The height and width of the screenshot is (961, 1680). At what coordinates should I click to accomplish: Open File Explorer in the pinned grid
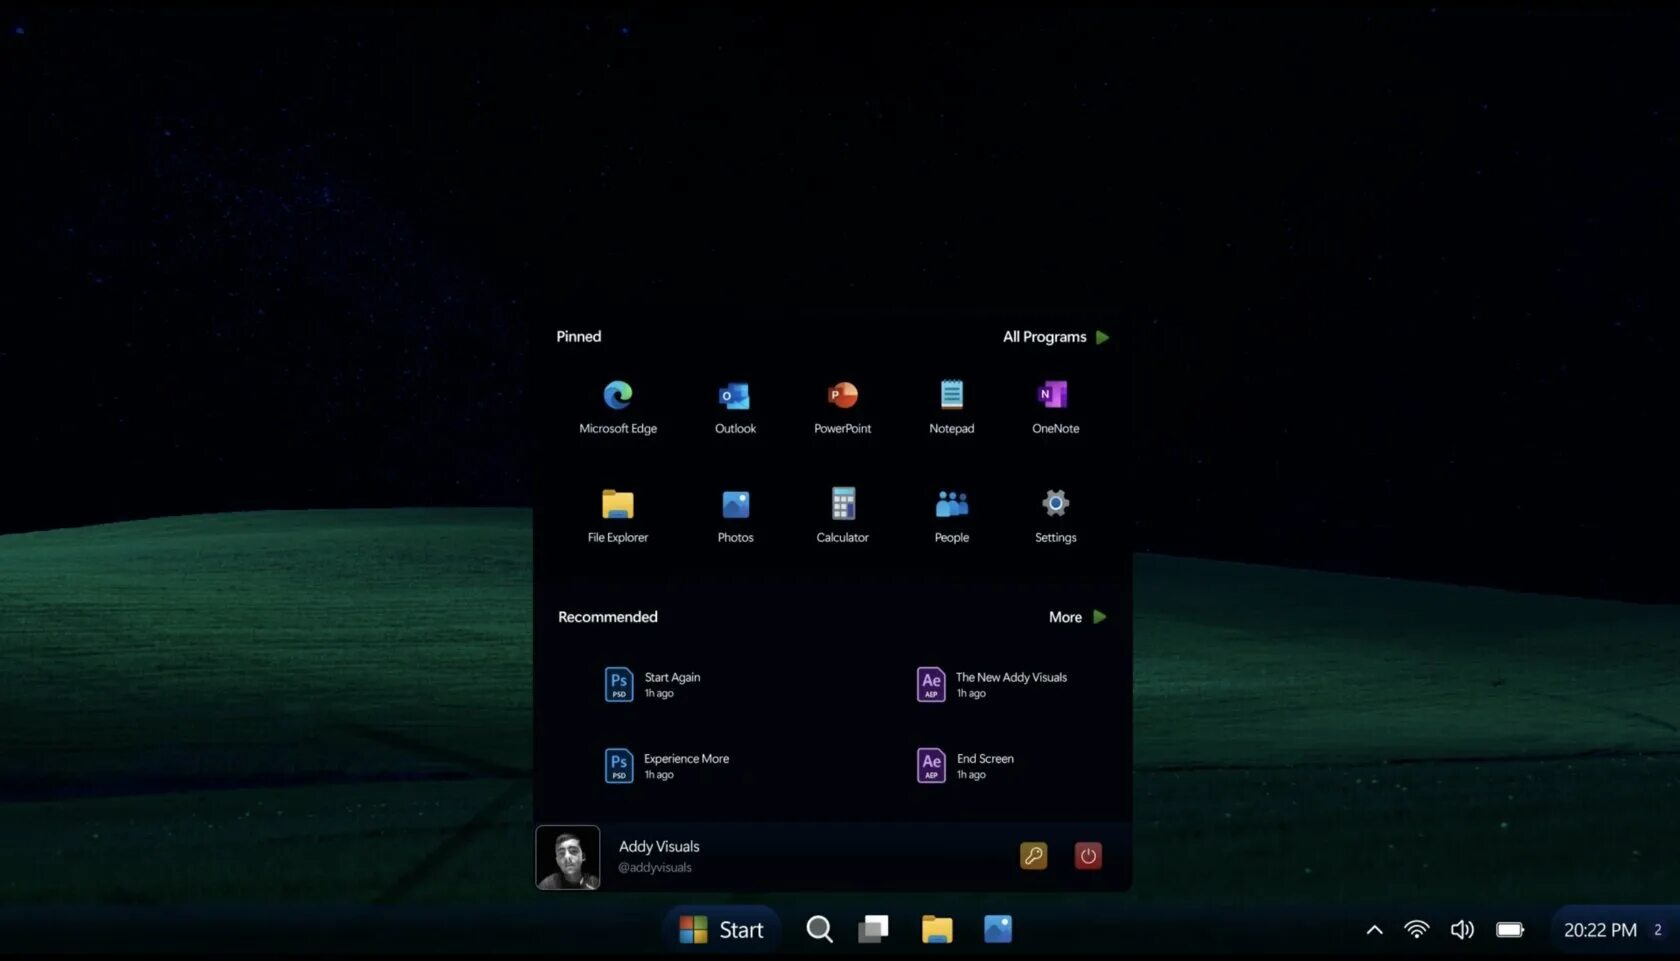(617, 516)
